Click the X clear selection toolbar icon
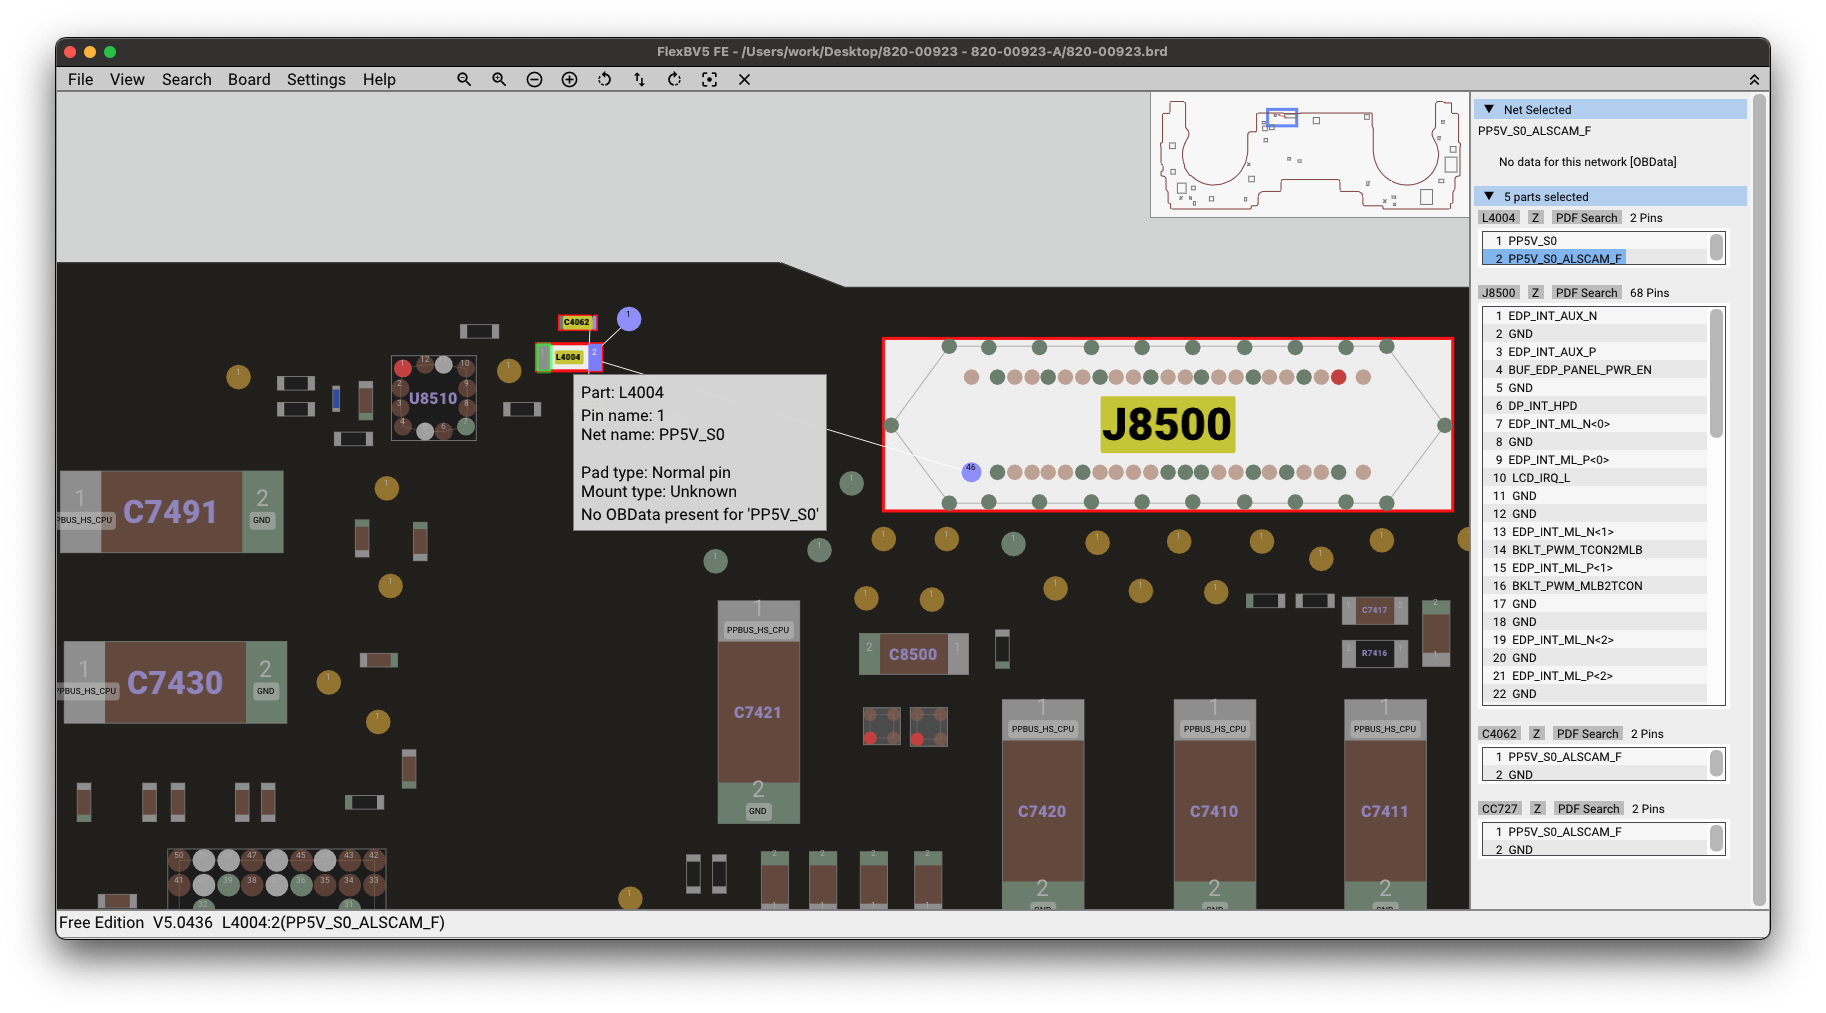 pyautogui.click(x=744, y=79)
